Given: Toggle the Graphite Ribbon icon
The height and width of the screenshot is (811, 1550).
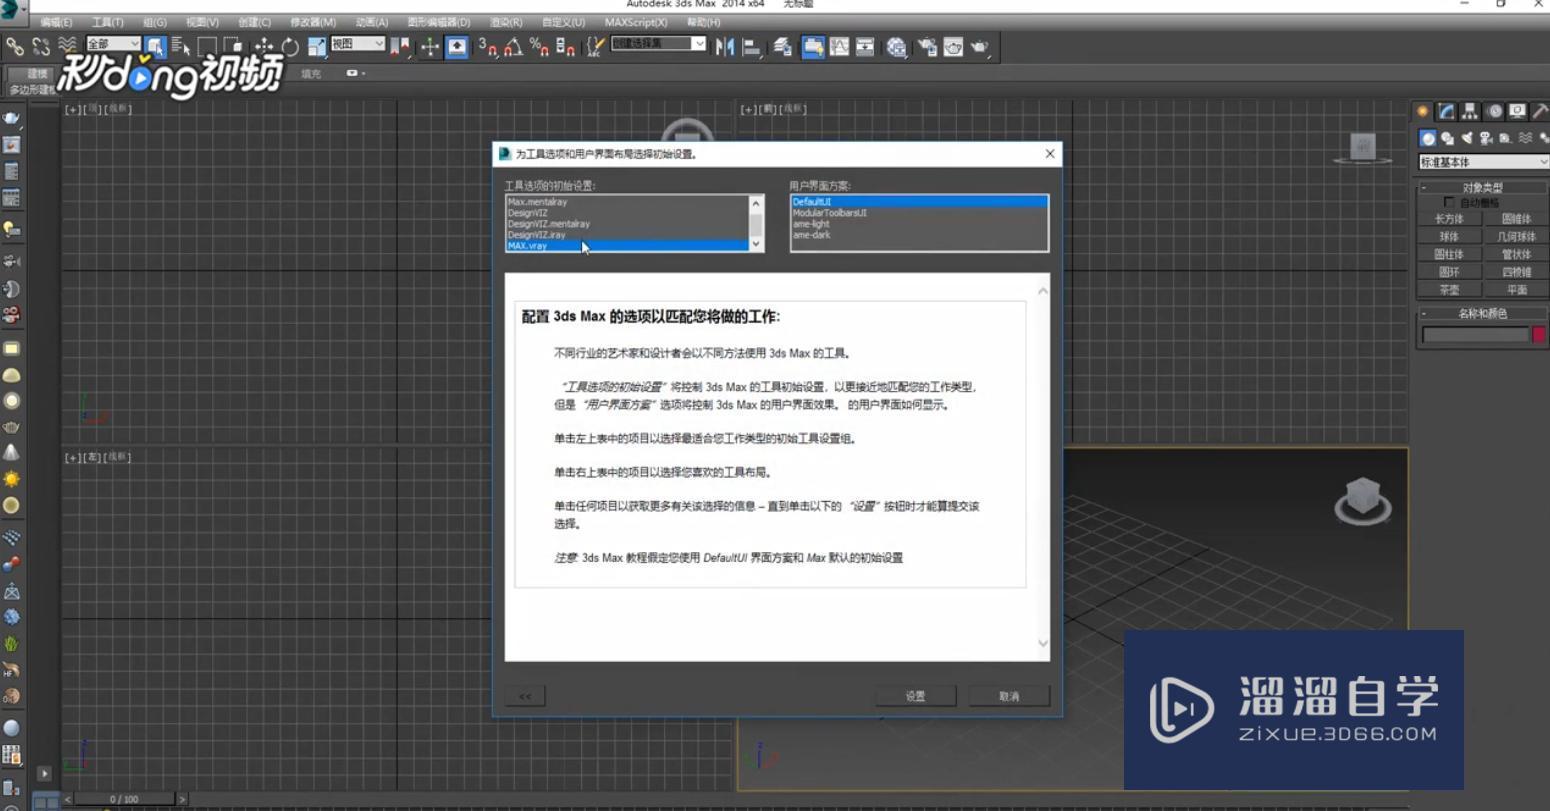Looking at the screenshot, I should [x=813, y=46].
